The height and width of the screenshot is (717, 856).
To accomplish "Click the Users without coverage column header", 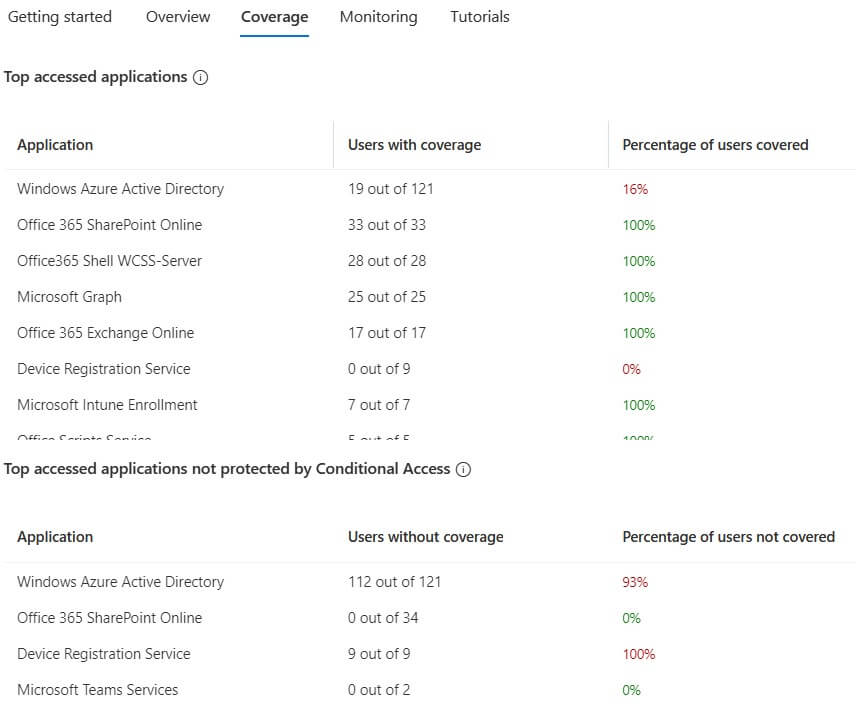I will coord(425,537).
